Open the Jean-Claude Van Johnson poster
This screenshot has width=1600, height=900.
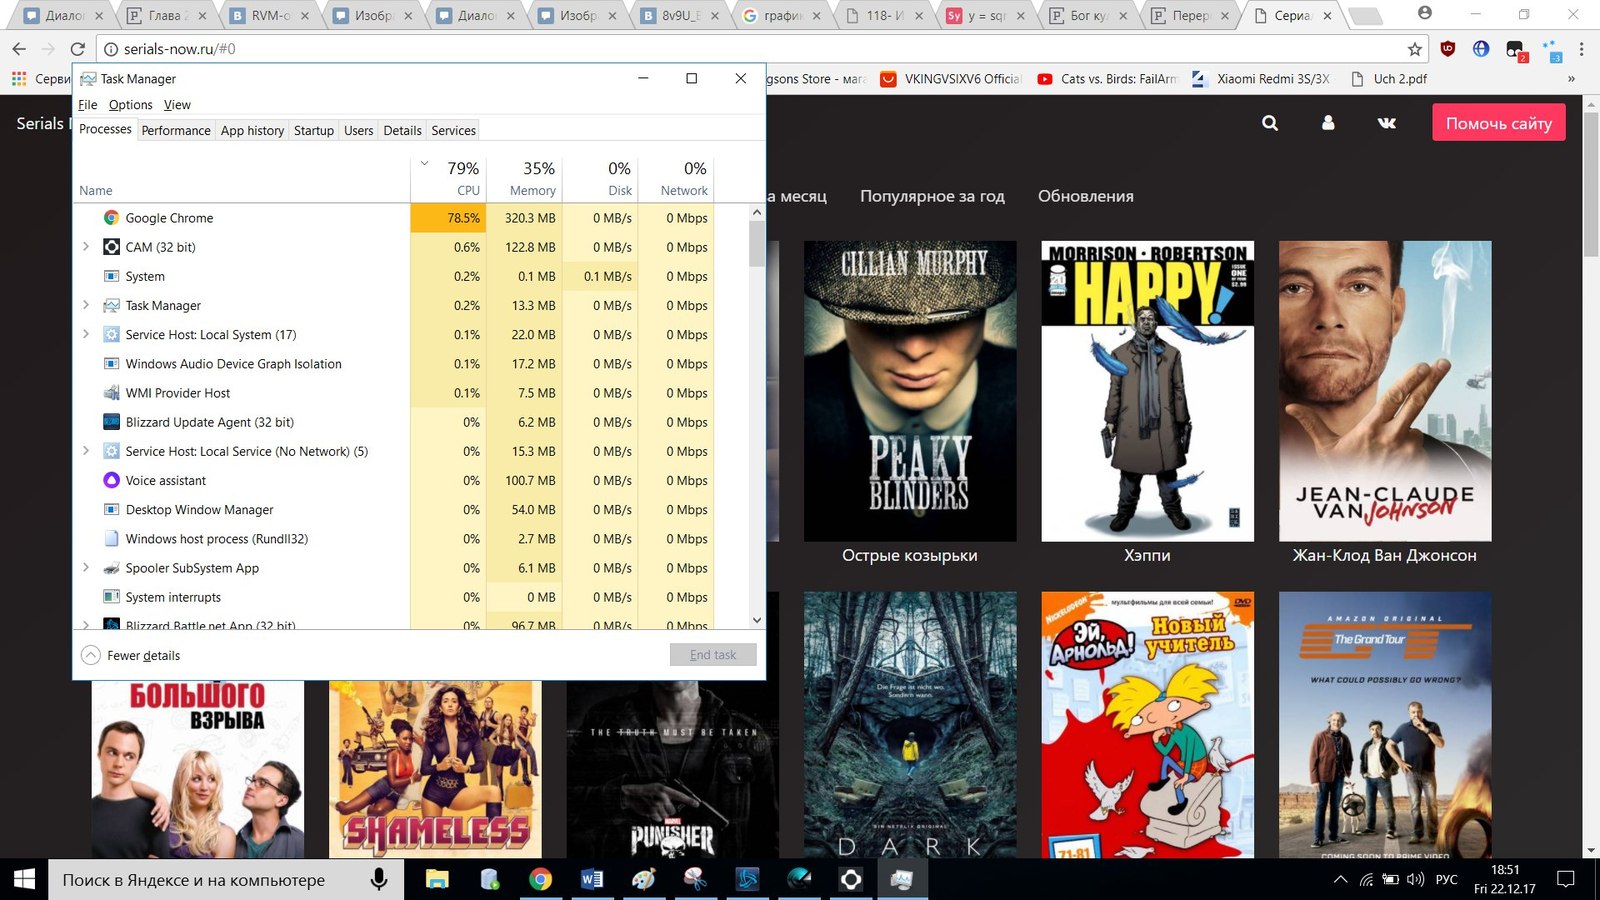click(1385, 391)
